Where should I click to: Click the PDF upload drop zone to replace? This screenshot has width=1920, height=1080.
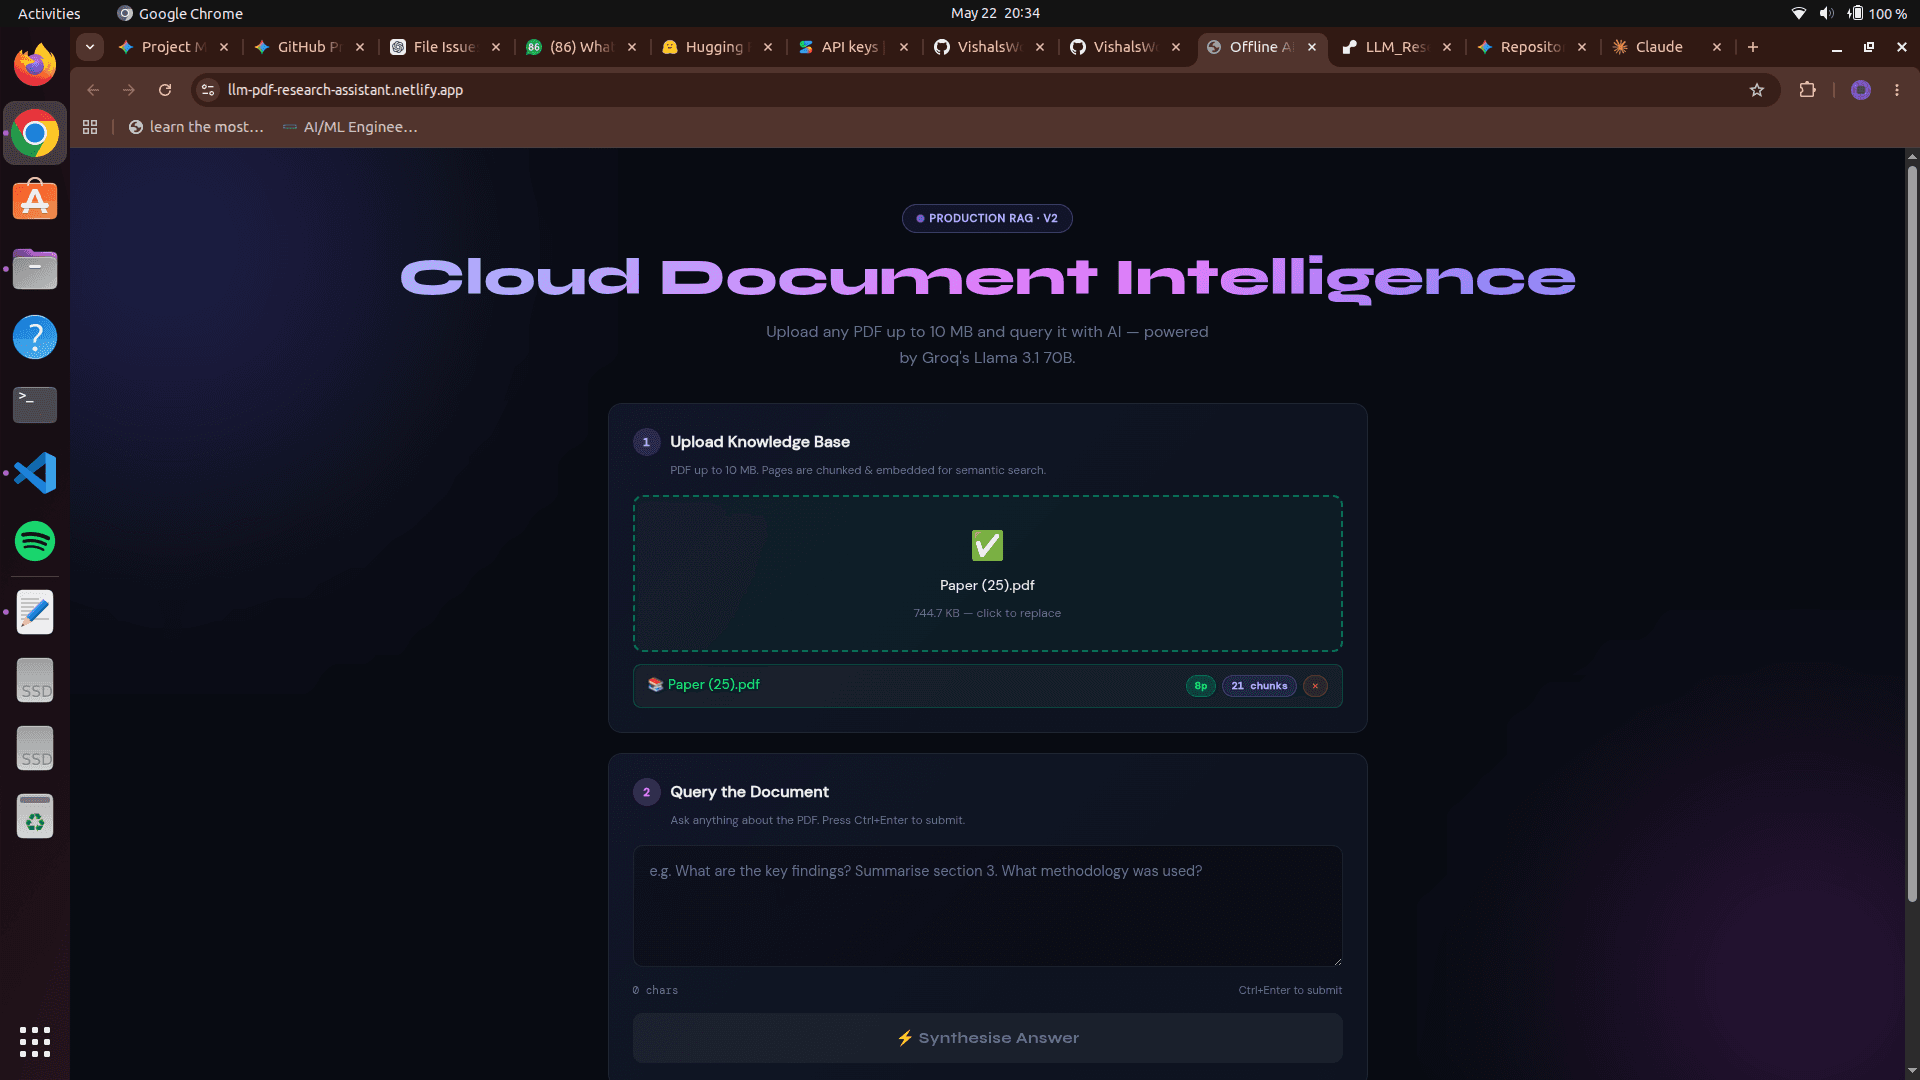coord(987,574)
